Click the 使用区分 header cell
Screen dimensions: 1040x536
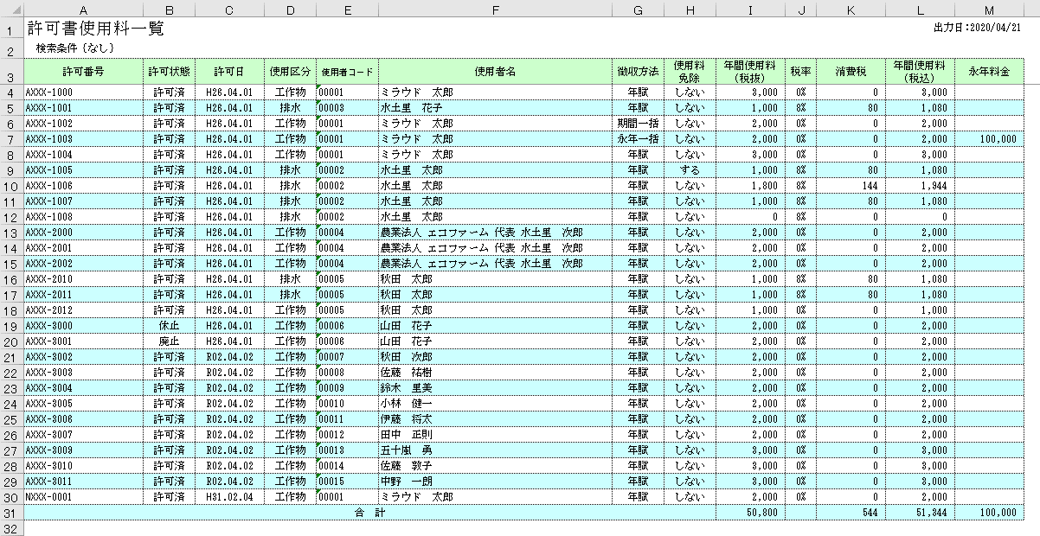point(290,72)
